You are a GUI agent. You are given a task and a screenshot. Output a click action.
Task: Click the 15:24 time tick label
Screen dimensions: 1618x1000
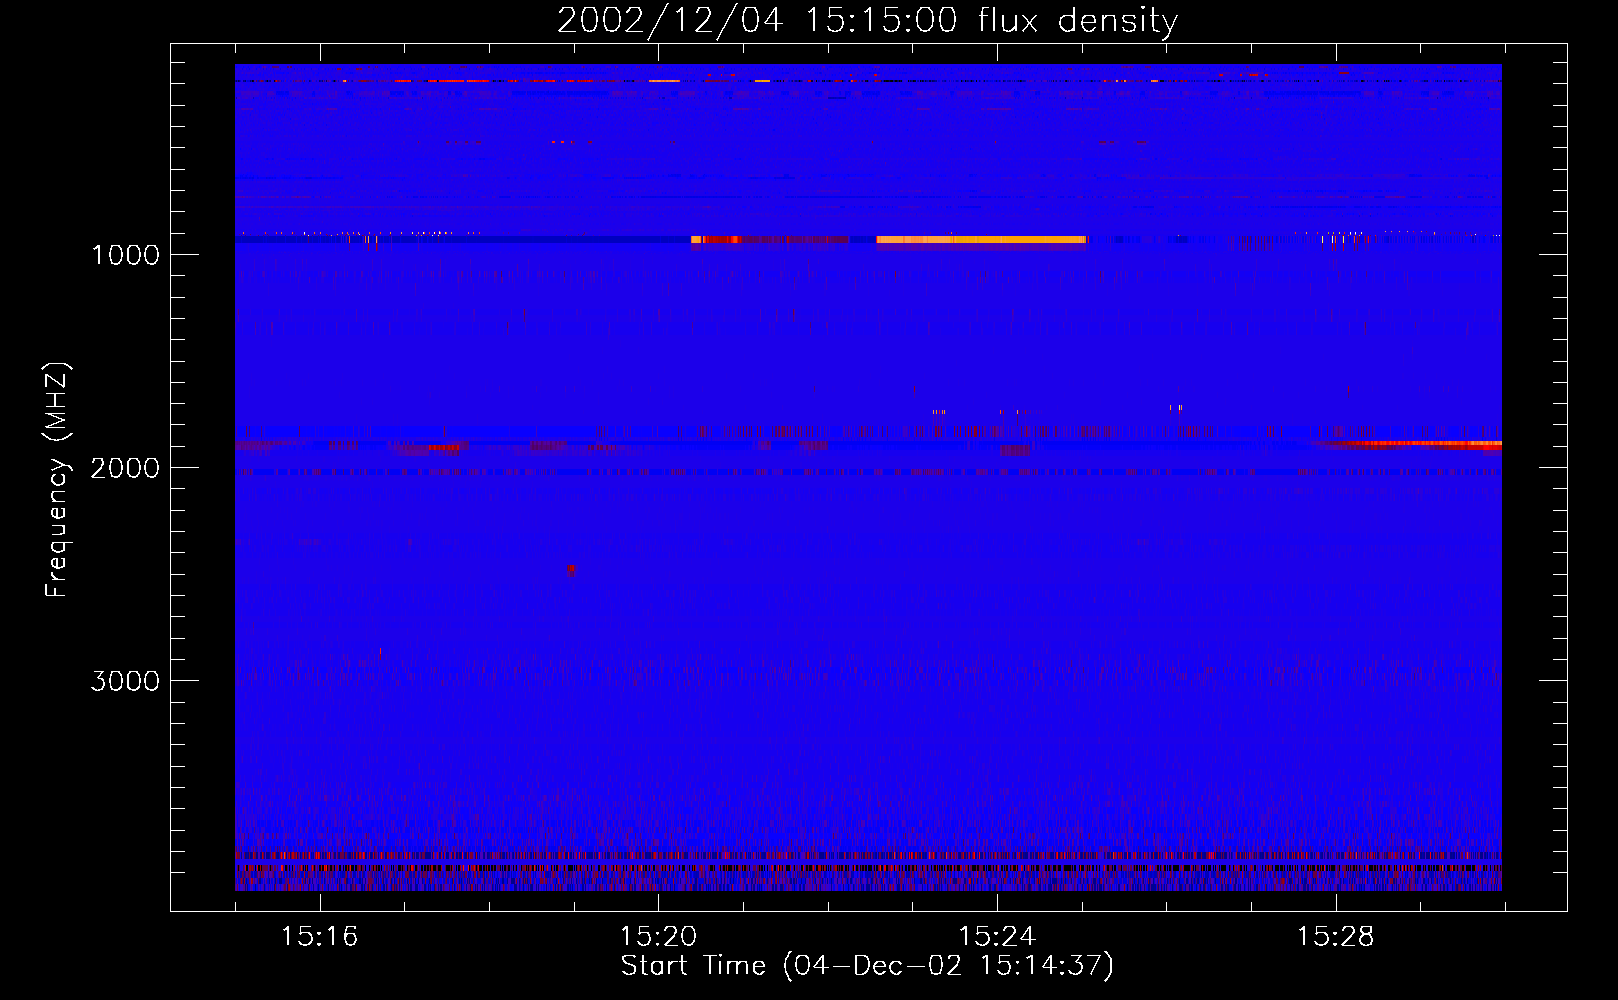(997, 937)
